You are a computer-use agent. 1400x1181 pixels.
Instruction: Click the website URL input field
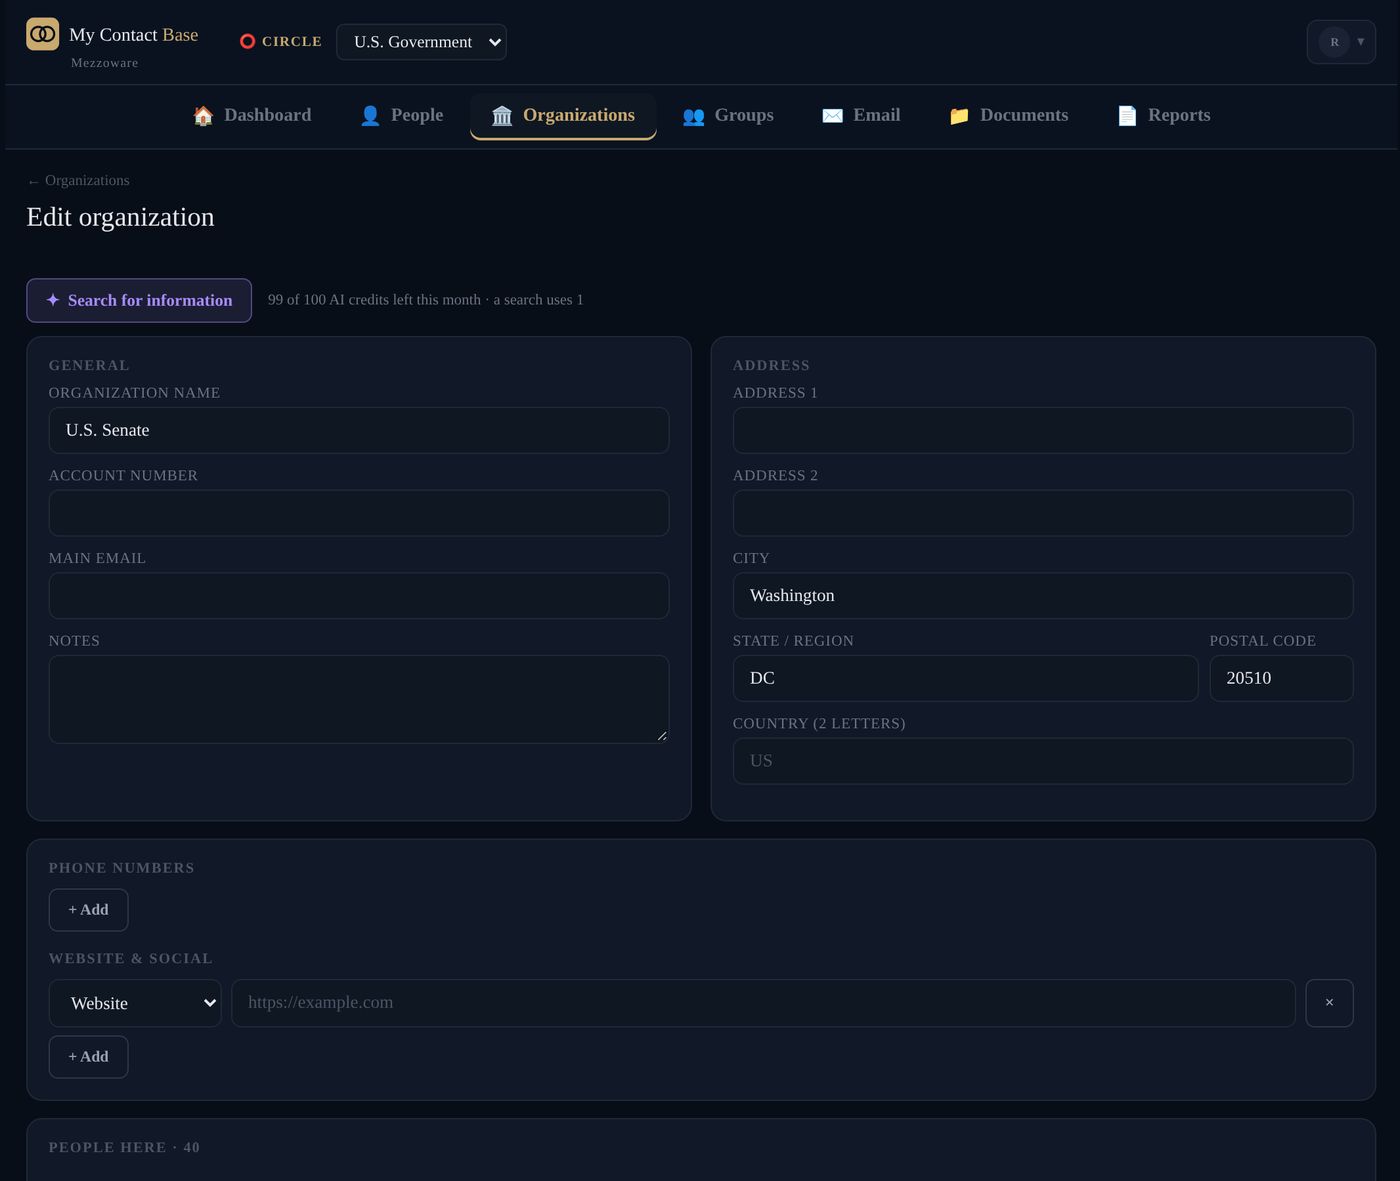click(763, 1003)
